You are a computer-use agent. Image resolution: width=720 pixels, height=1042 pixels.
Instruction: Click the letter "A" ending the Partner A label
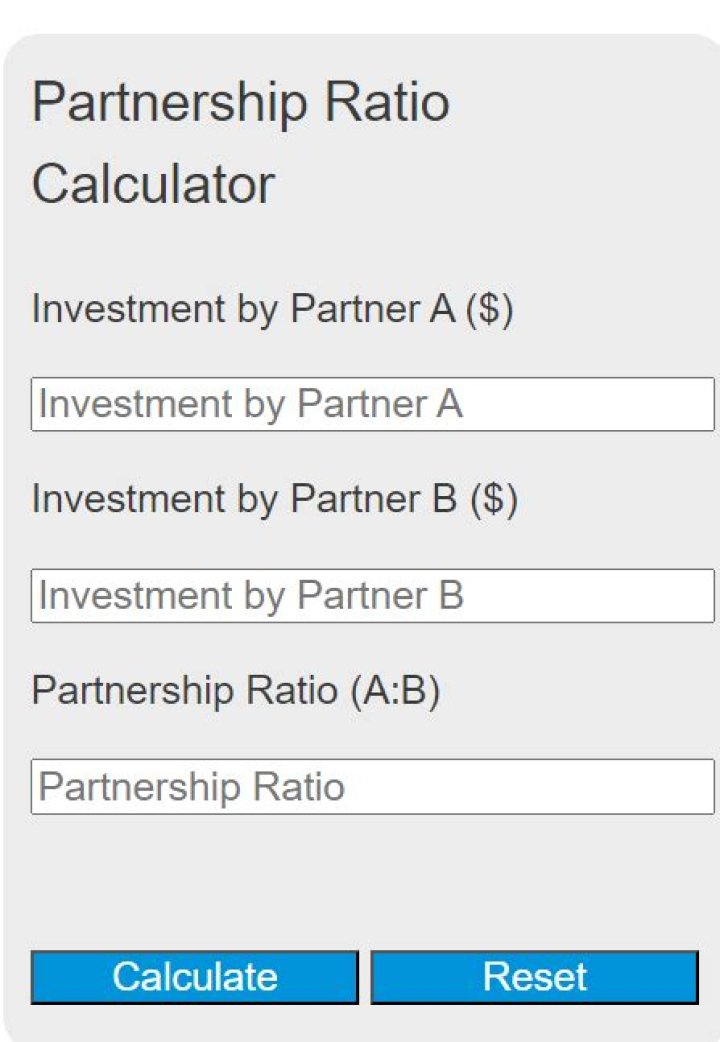point(442,310)
